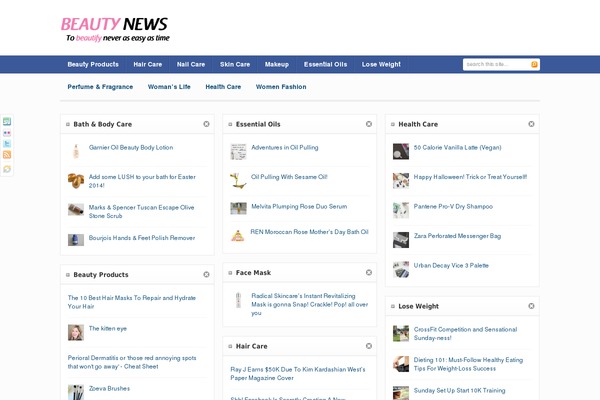Screen dimensions: 600x400
Task: Open Zara Perforated Messenger Bag article
Action: point(457,236)
